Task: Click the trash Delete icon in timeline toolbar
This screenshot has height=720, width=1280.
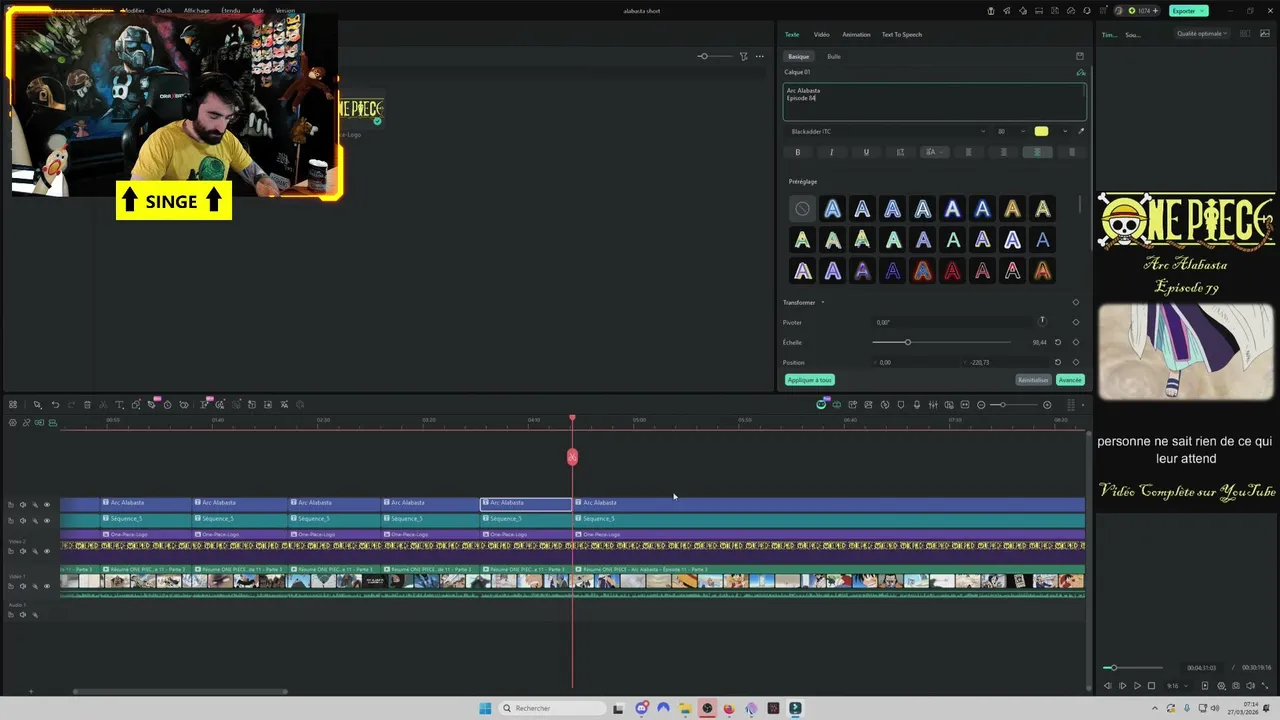Action: coord(87,405)
